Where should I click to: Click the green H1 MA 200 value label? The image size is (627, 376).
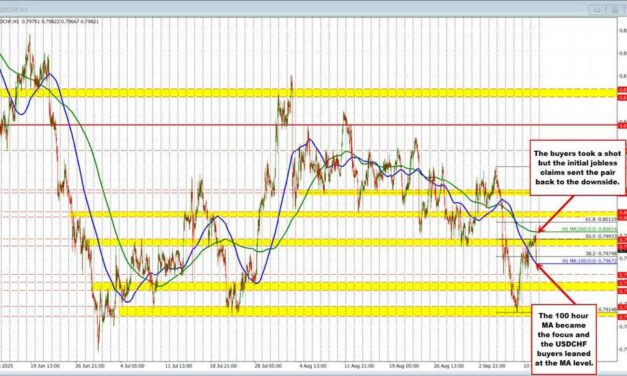point(589,229)
